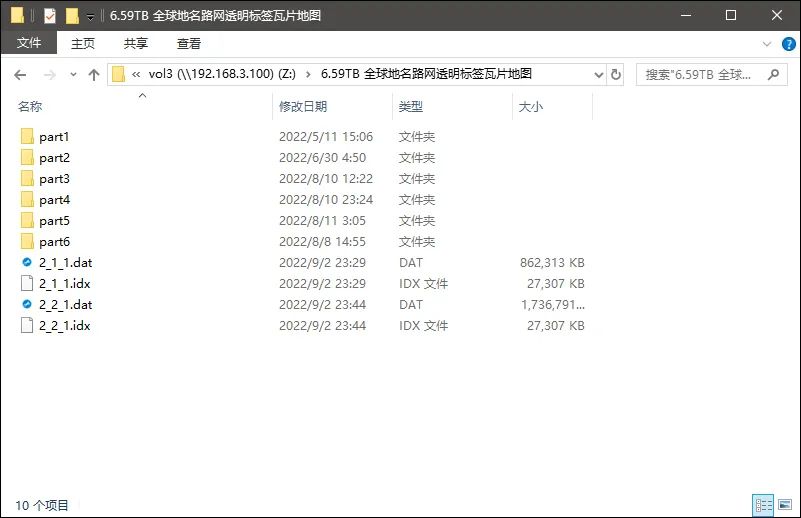Image resolution: width=801 pixels, height=518 pixels.
Task: Click the date 2022/6/30 4:50
Action: pos(322,157)
